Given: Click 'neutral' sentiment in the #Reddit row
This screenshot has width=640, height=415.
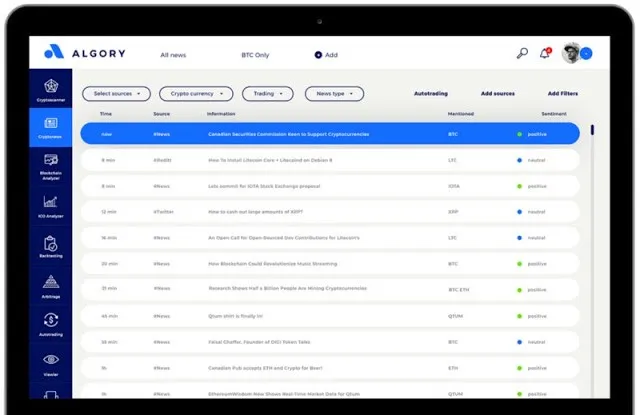Looking at the screenshot, I should 536,160.
